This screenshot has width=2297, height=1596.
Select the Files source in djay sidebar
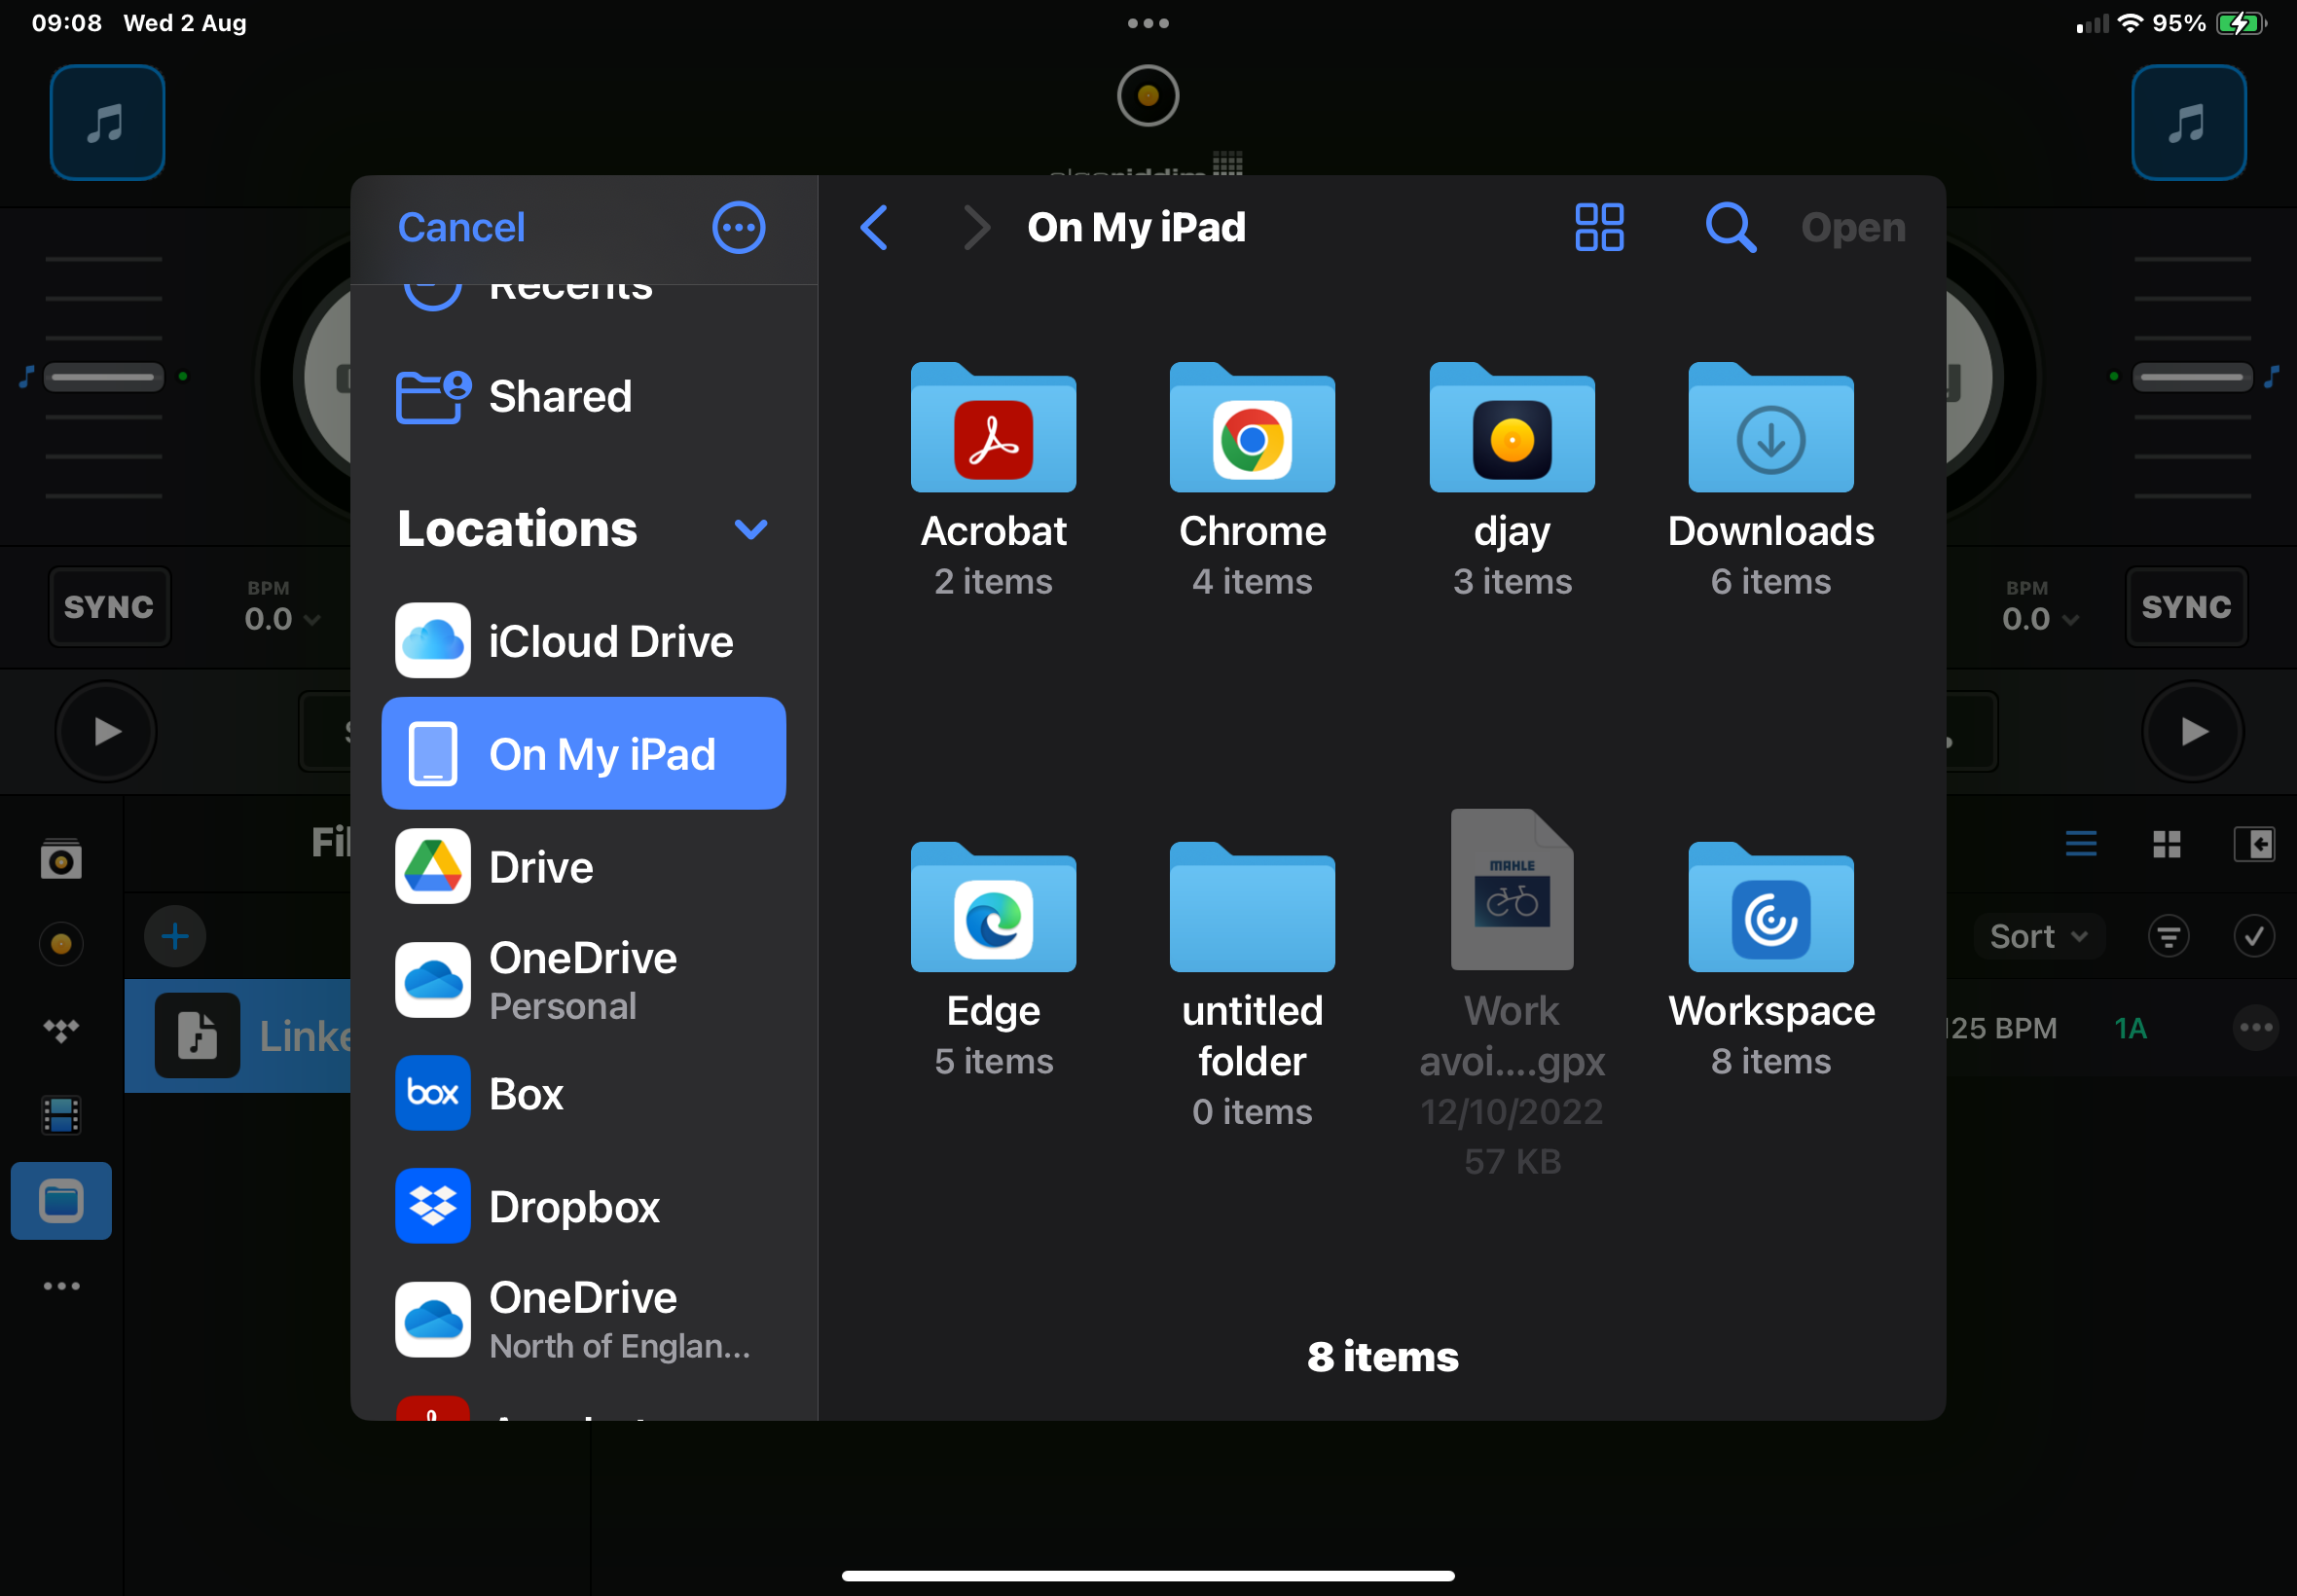(61, 1200)
